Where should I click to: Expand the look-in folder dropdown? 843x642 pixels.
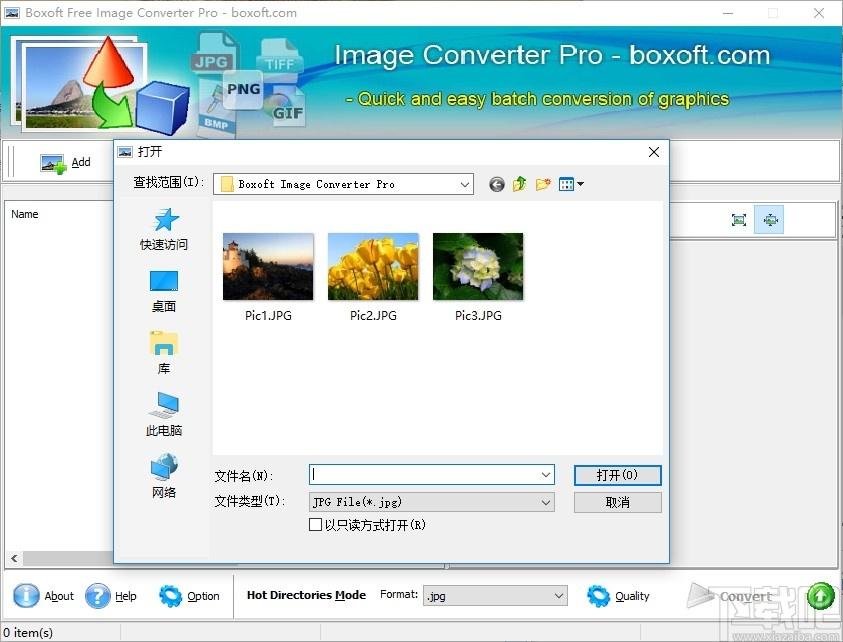[x=465, y=184]
